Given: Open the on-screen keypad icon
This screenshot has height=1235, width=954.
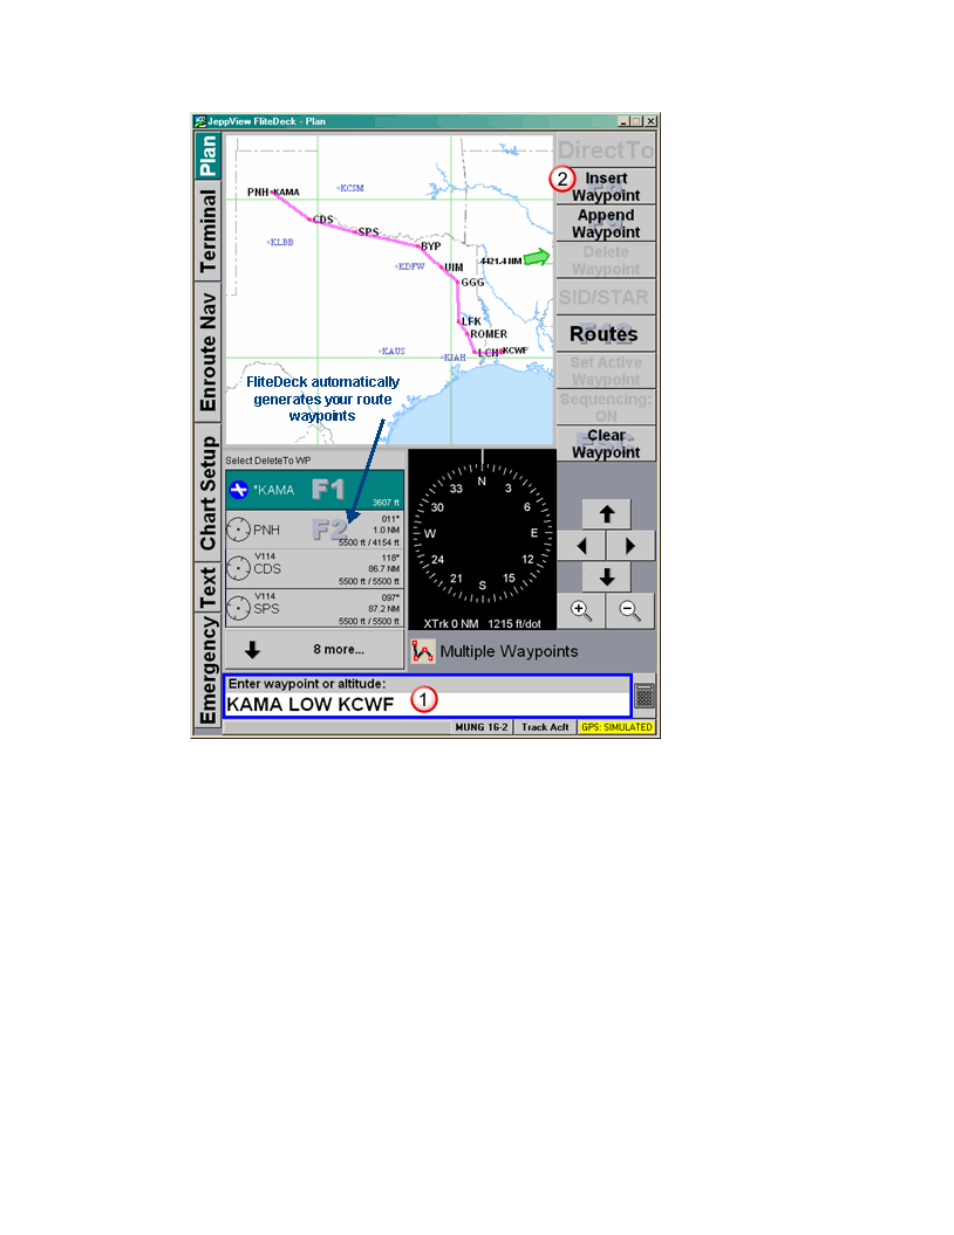Looking at the screenshot, I should (x=644, y=696).
